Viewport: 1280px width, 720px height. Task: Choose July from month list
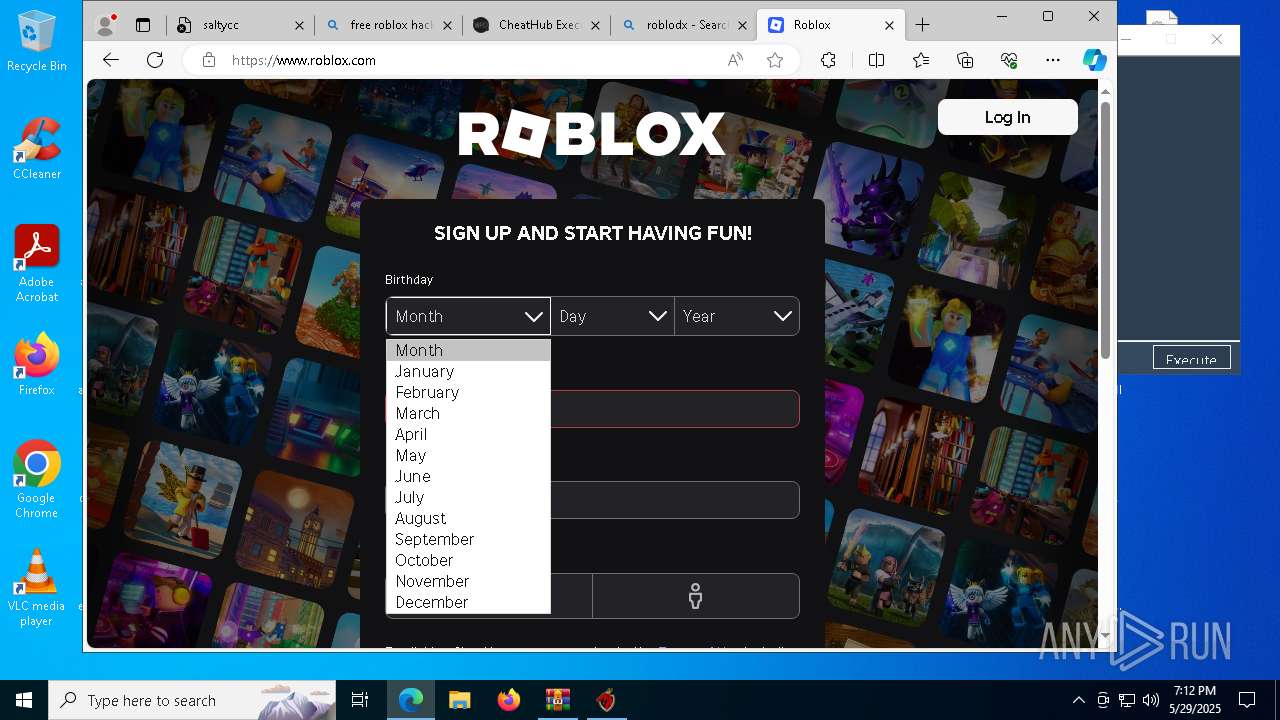pyautogui.click(x=468, y=497)
